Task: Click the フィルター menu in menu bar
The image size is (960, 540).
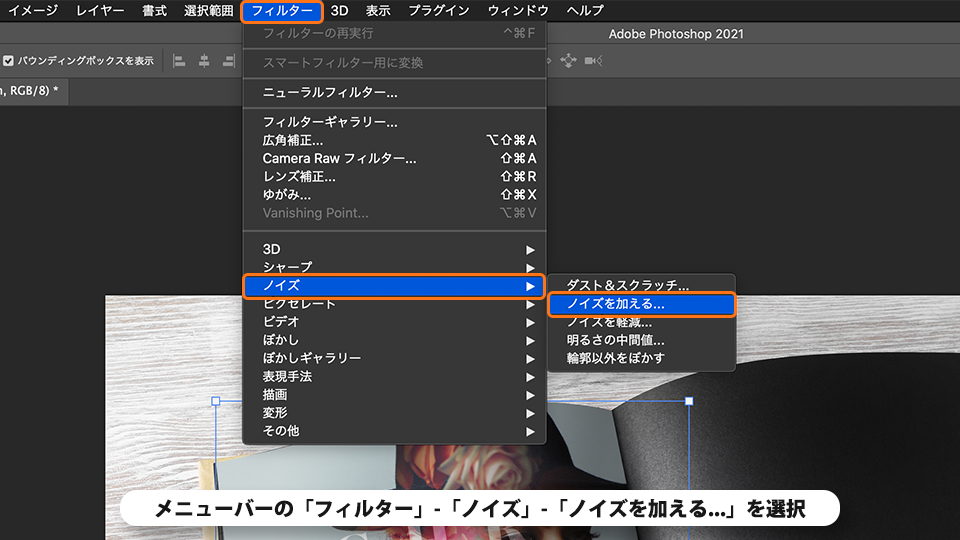Action: 282,10
